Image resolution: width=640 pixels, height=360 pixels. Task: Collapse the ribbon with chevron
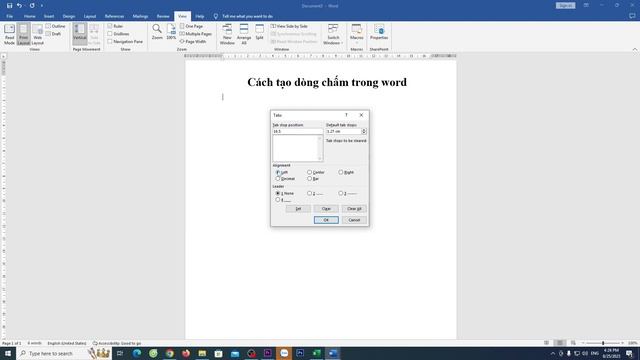click(635, 50)
